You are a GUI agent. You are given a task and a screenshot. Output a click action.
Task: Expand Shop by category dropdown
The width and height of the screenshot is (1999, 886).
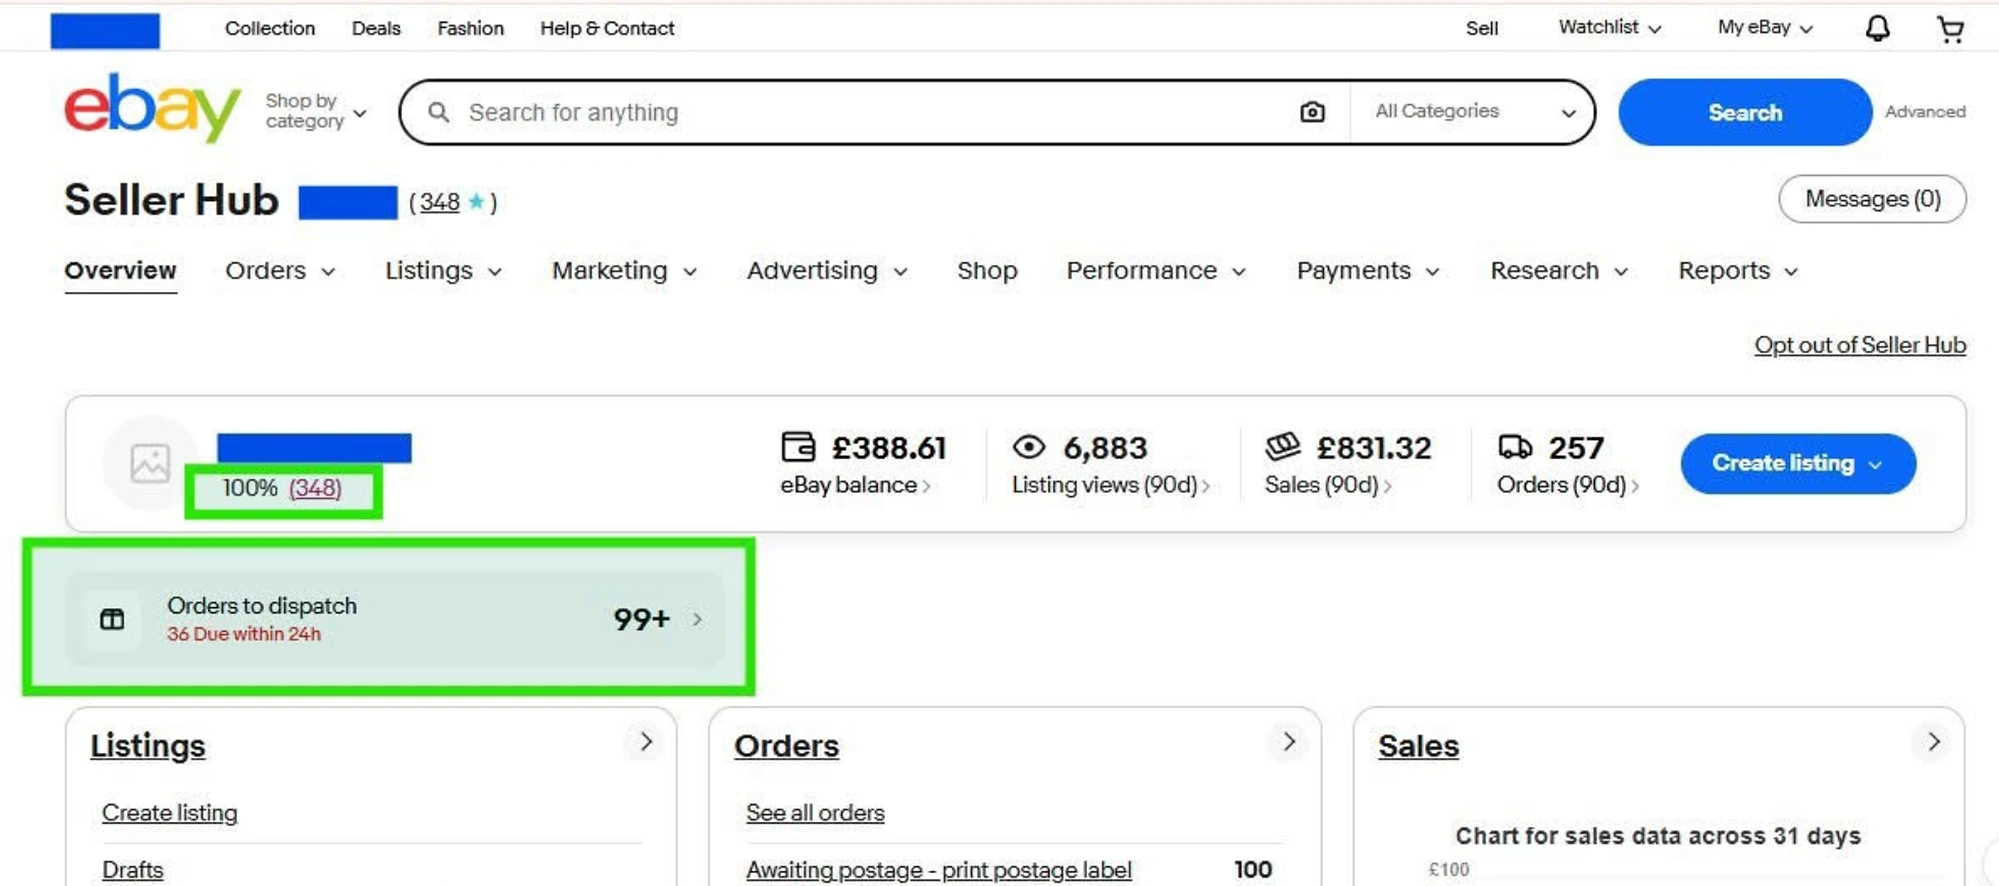click(x=316, y=111)
